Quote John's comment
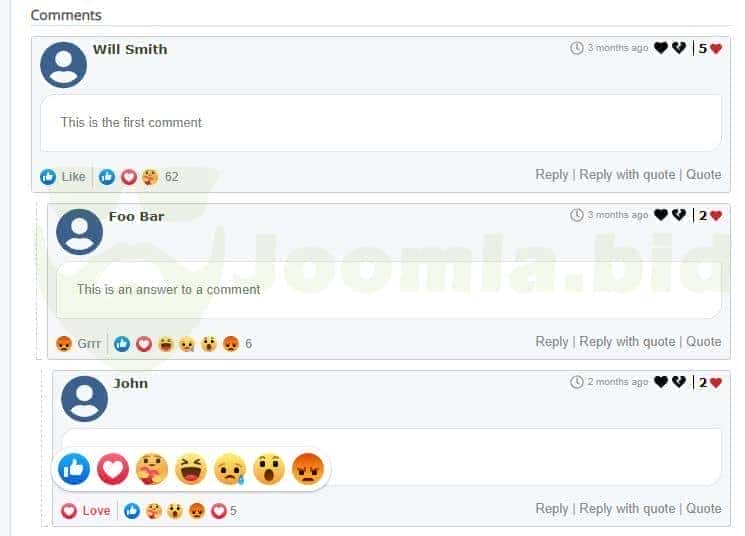The image size is (745, 536). pos(703,508)
